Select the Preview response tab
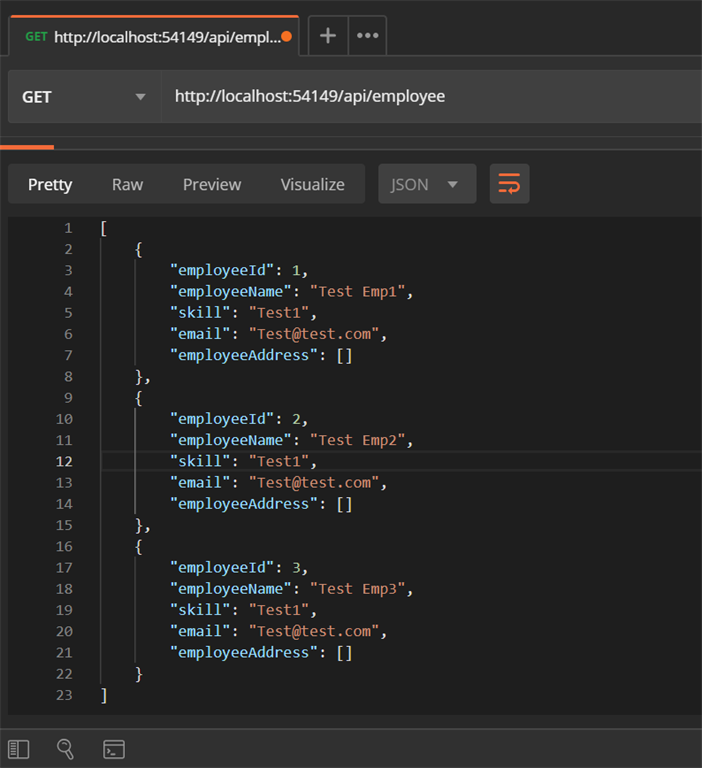 coord(211,184)
